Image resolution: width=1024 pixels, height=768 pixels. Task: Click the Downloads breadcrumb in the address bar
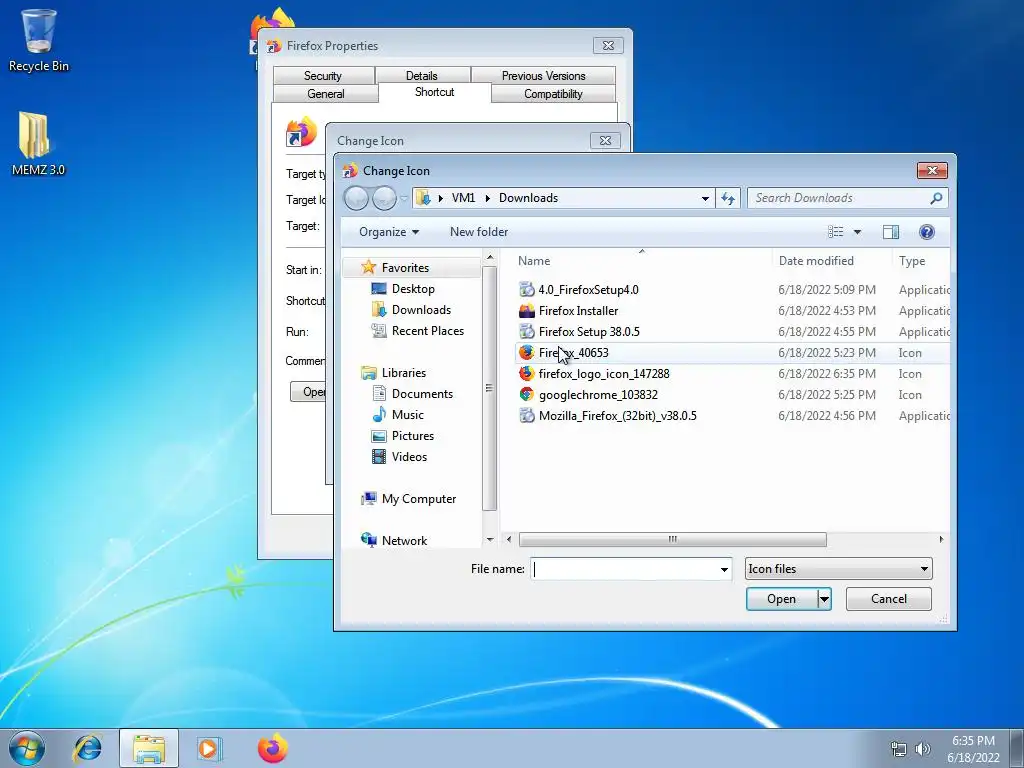click(528, 198)
